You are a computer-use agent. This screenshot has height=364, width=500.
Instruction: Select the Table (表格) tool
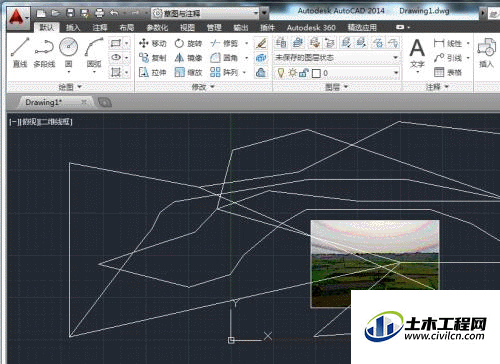click(x=448, y=72)
